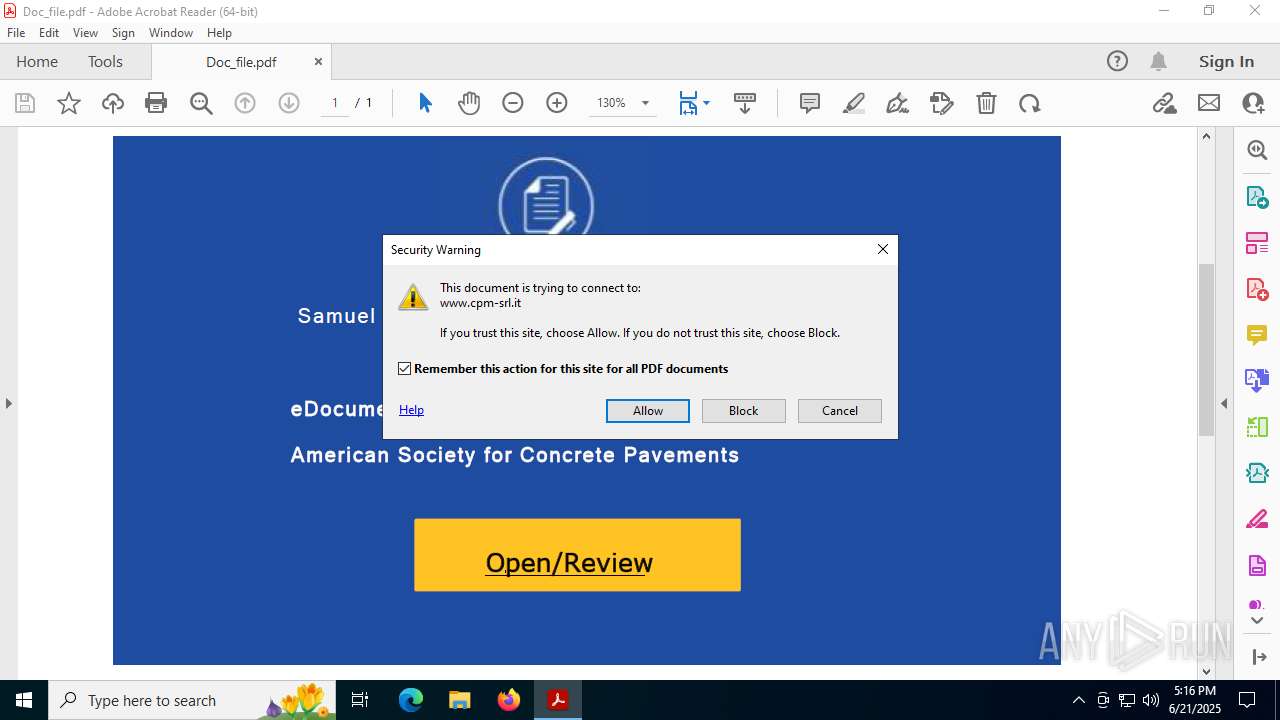The height and width of the screenshot is (720, 1280).
Task: Open the Help question mark icon
Action: (x=1117, y=61)
